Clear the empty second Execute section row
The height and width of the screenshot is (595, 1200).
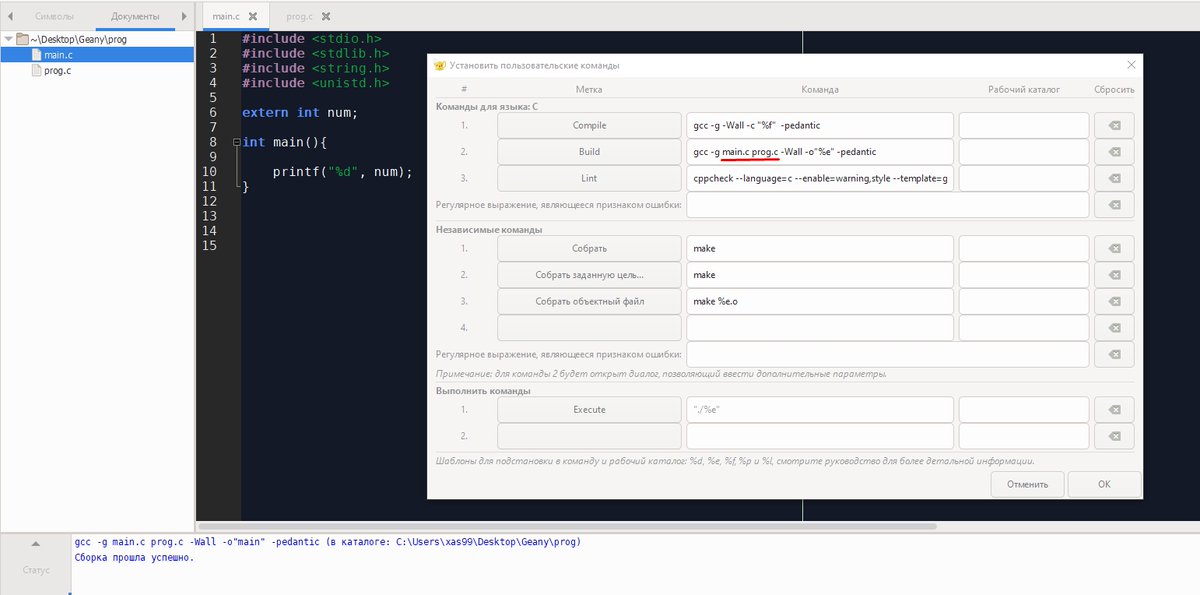(1114, 436)
